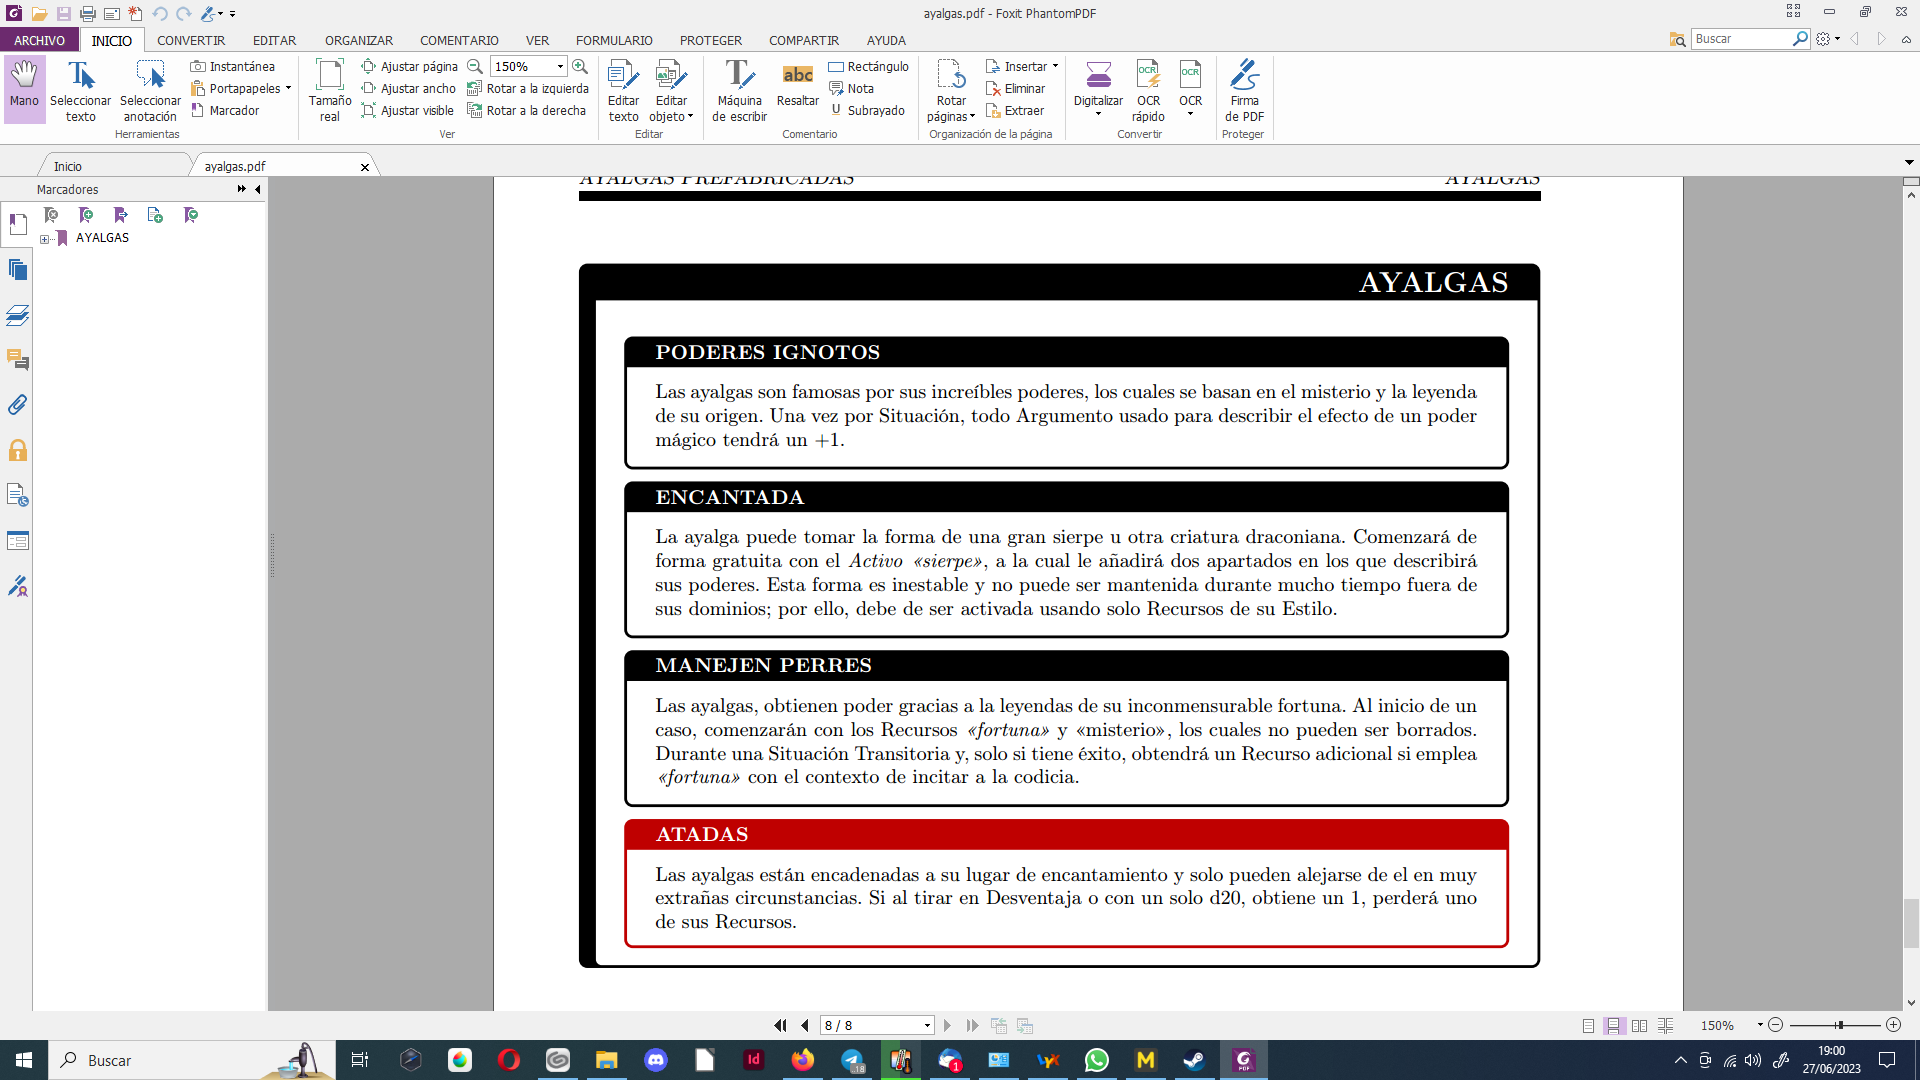Rotate view: Rotar a la izquierda
1920x1080 pixels.
pyautogui.click(x=528, y=88)
